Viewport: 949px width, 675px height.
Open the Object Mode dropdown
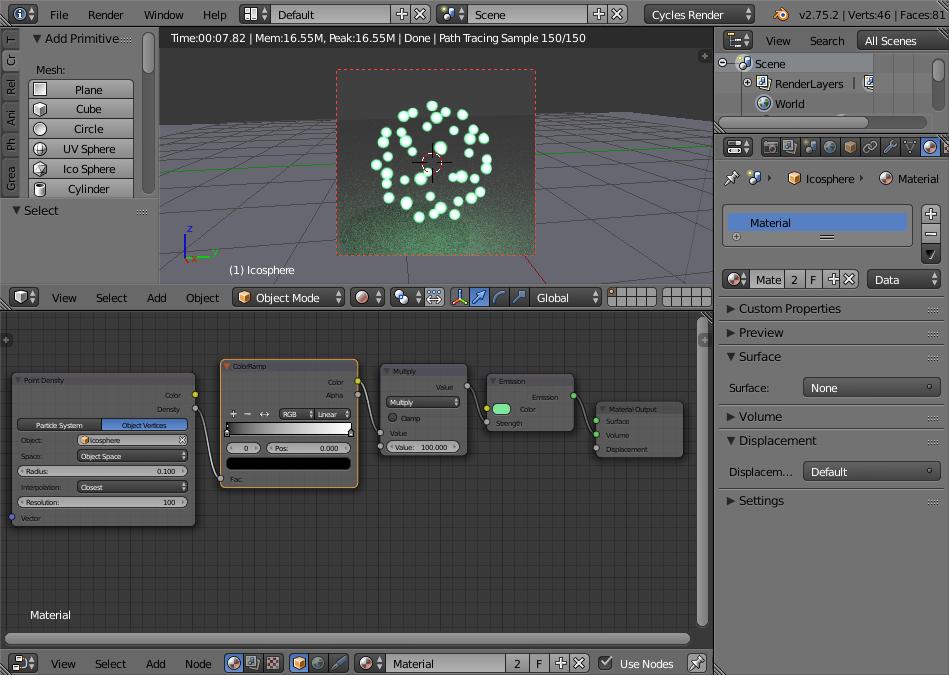pos(288,297)
